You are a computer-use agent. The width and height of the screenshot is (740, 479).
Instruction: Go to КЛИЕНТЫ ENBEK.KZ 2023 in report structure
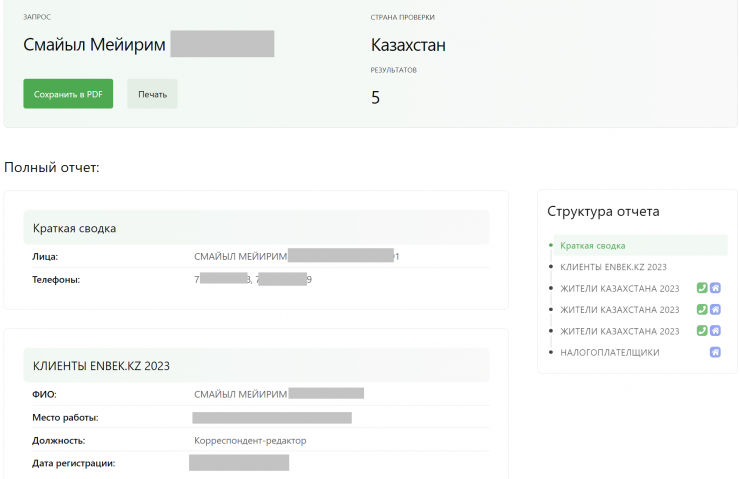coord(613,267)
